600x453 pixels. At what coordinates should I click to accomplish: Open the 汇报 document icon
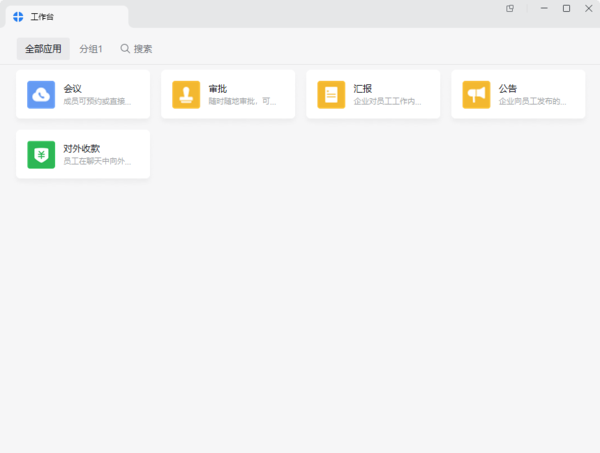point(331,94)
